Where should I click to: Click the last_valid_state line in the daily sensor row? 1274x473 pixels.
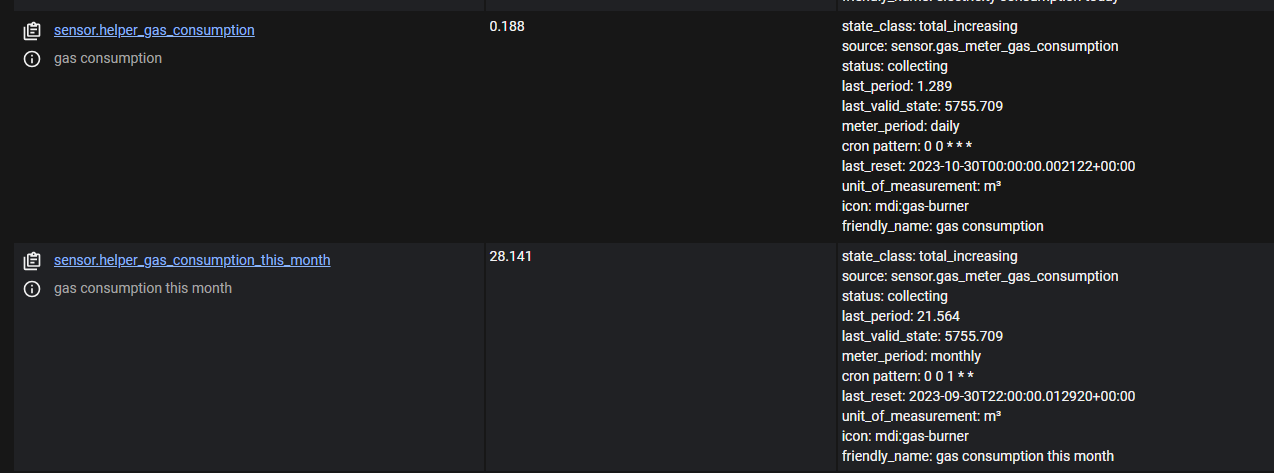(922, 106)
